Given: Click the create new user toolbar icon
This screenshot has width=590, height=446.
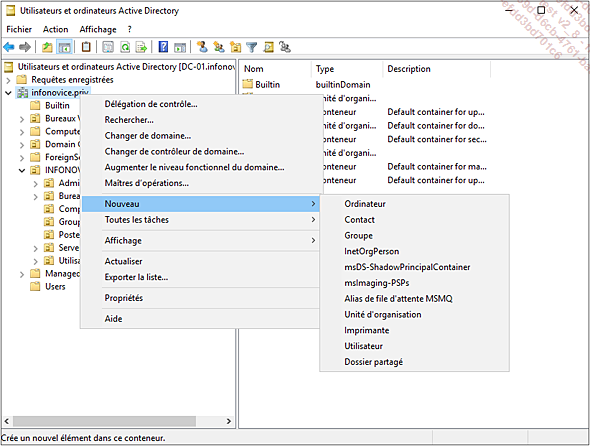Looking at the screenshot, I should tap(202, 47).
